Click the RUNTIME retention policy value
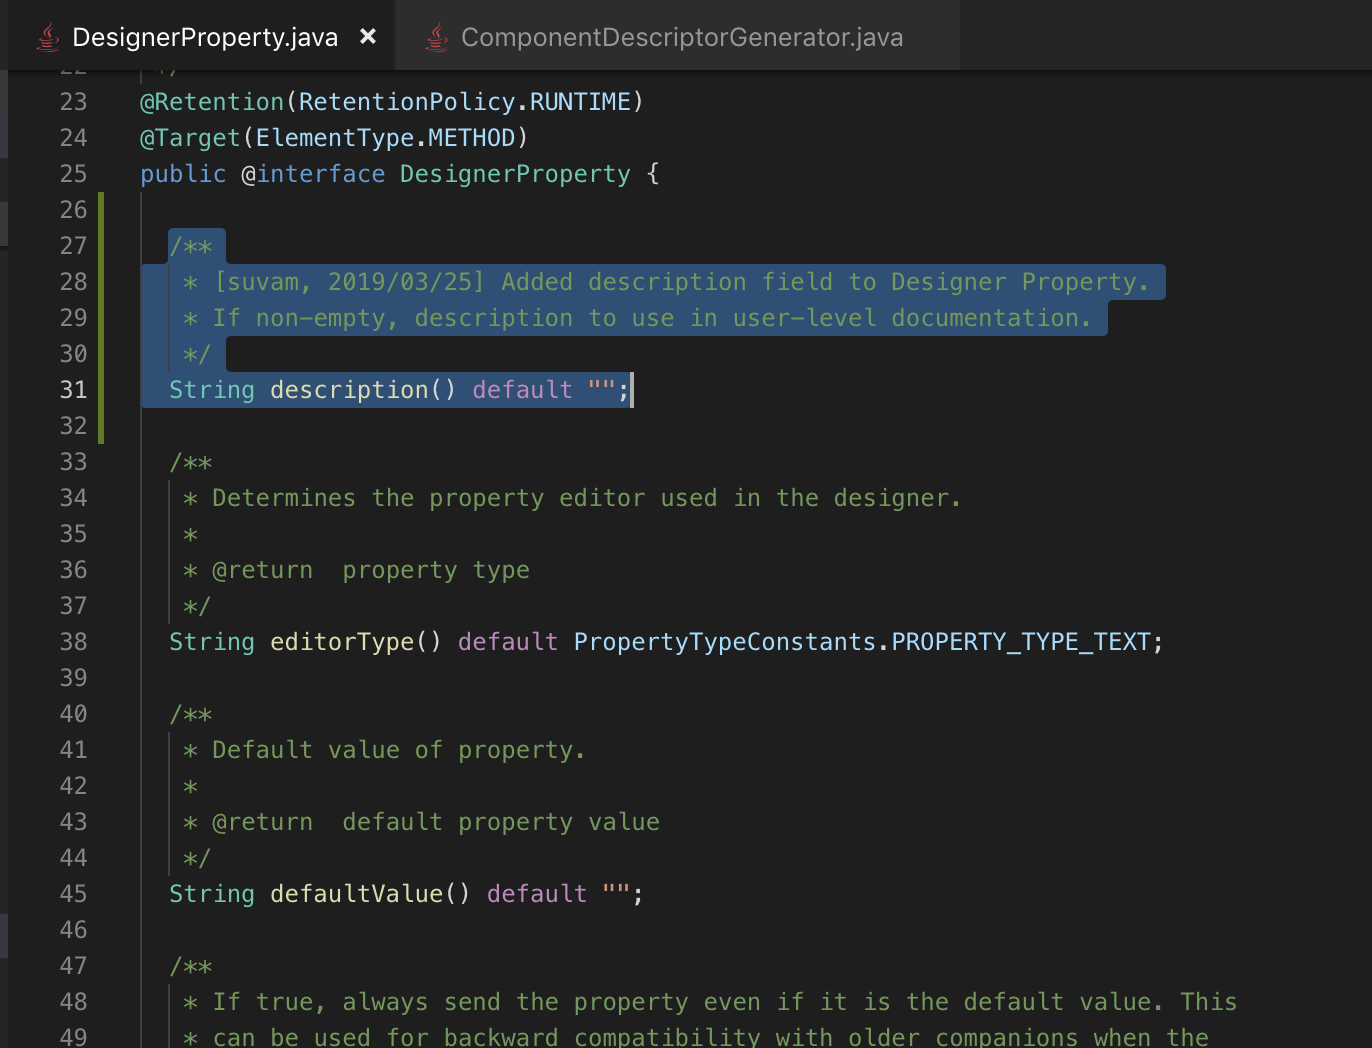This screenshot has height=1048, width=1372. coord(577,101)
